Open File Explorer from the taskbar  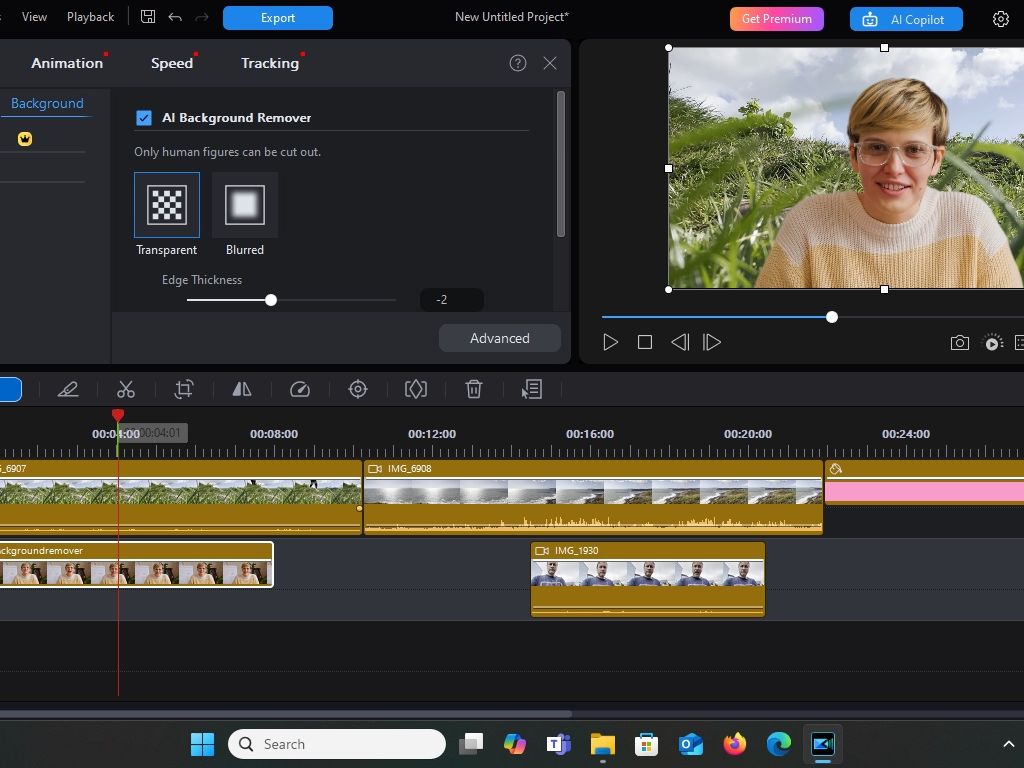point(602,744)
